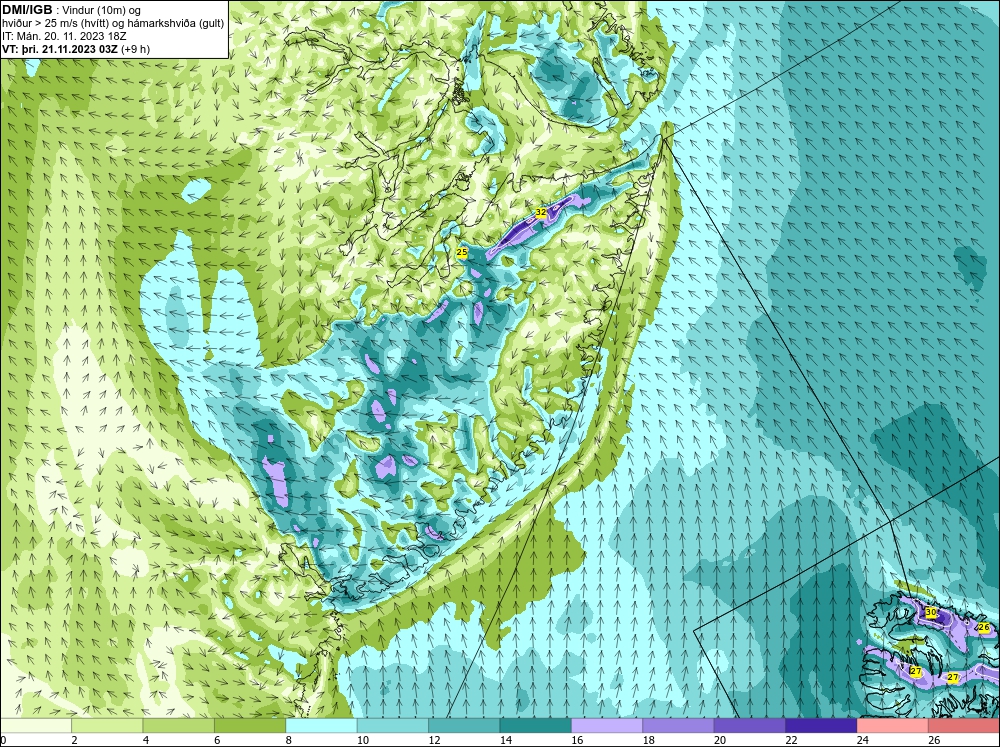Click the 'VT: þri. 21.11.2023 03Z' valid time
The width and height of the screenshot is (1000, 747).
(x=60, y=49)
